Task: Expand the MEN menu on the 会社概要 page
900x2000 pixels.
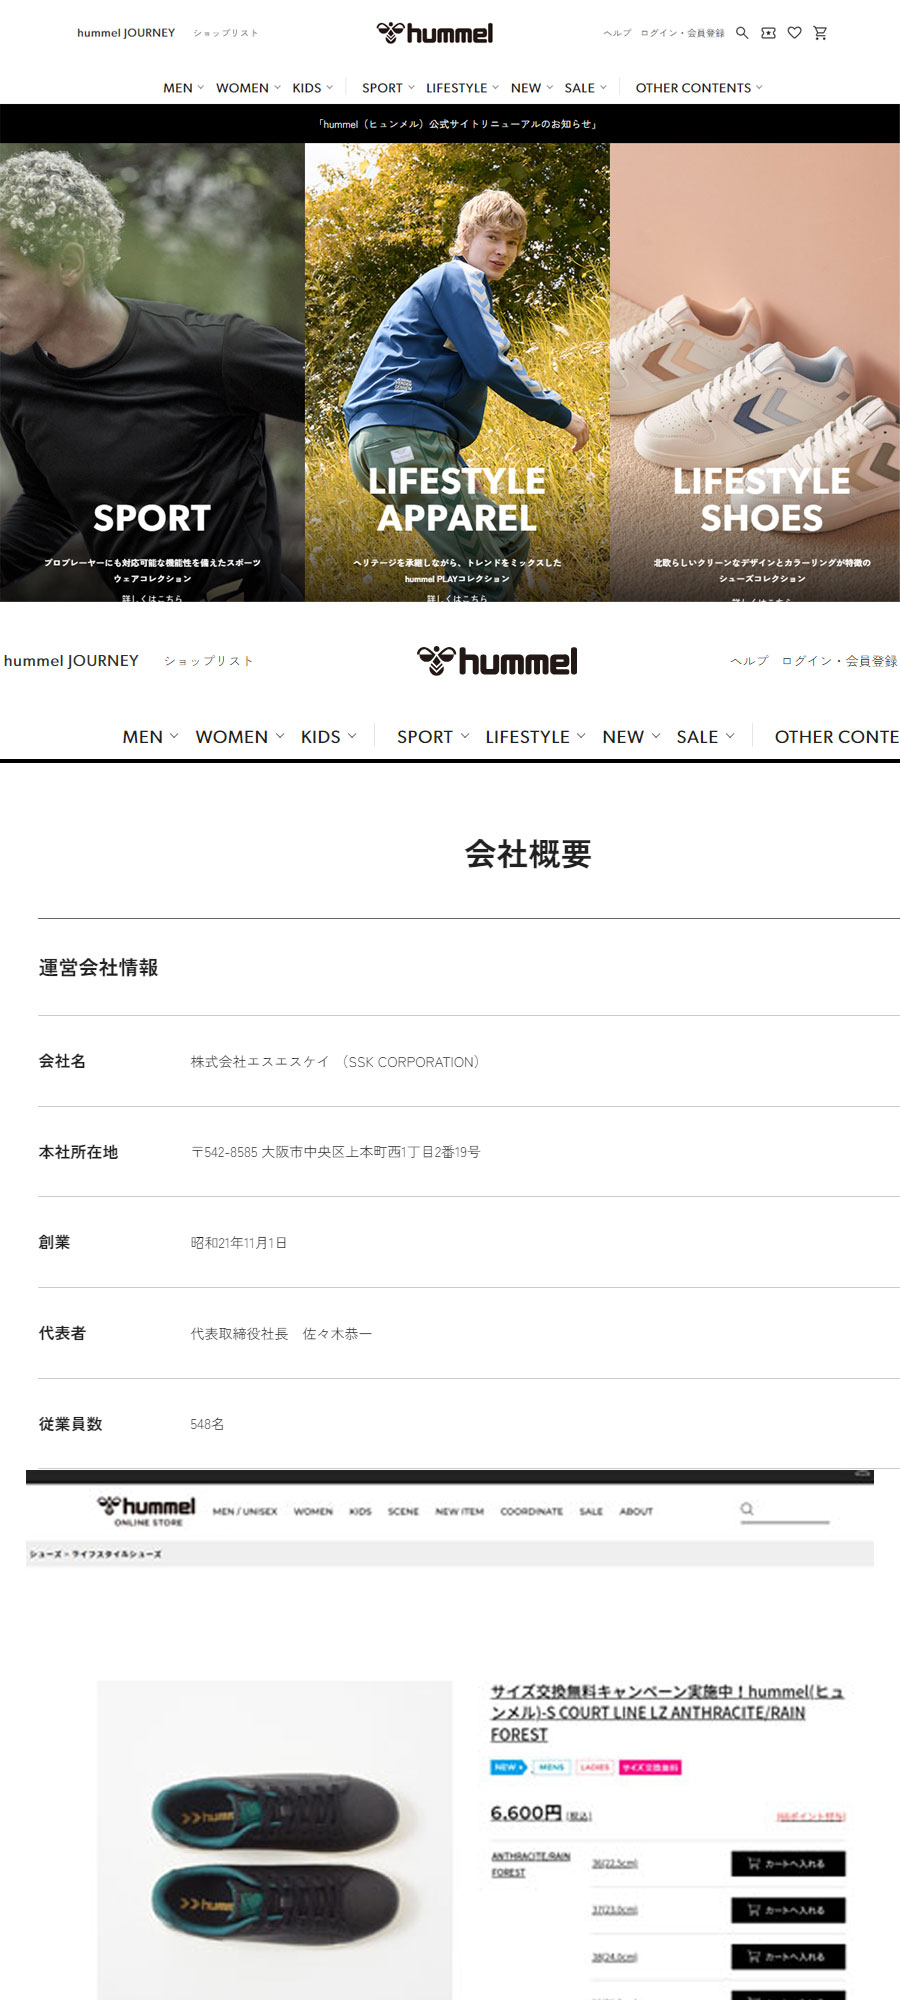Action: pyautogui.click(x=150, y=737)
